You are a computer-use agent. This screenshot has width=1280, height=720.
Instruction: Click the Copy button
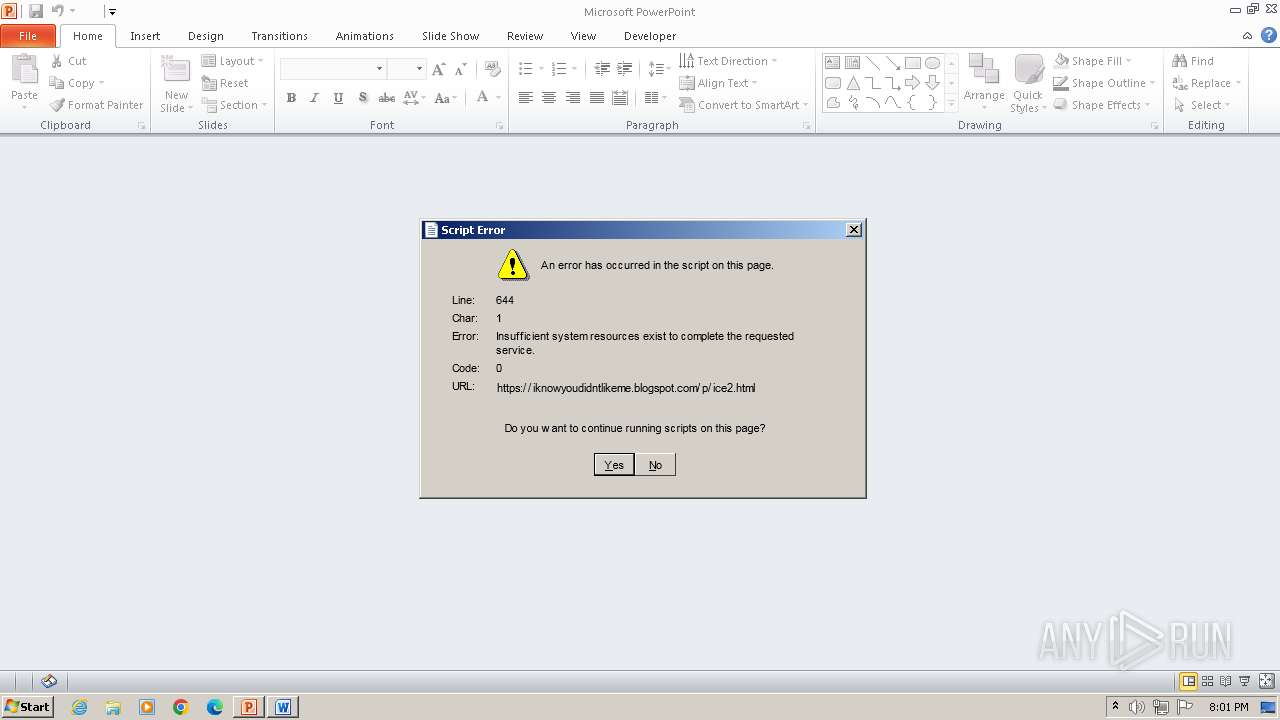click(x=77, y=83)
